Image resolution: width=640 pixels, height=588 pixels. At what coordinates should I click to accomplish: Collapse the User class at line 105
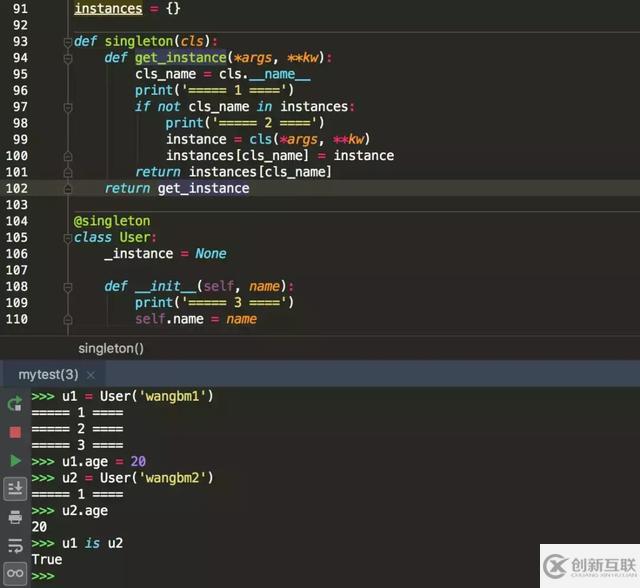pyautogui.click(x=68, y=238)
